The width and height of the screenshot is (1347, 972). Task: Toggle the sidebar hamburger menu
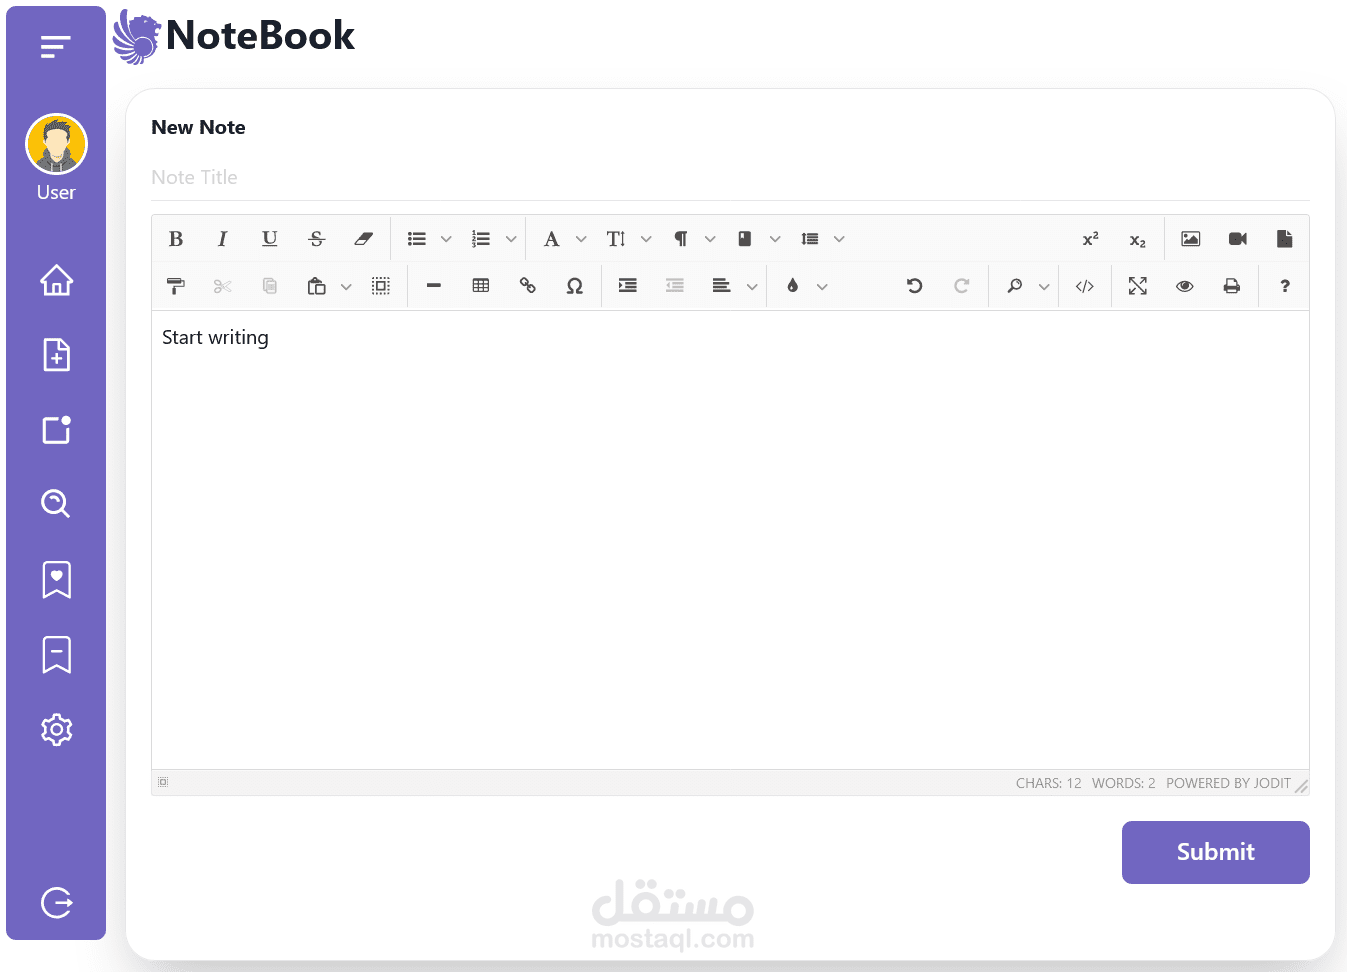coord(56,46)
